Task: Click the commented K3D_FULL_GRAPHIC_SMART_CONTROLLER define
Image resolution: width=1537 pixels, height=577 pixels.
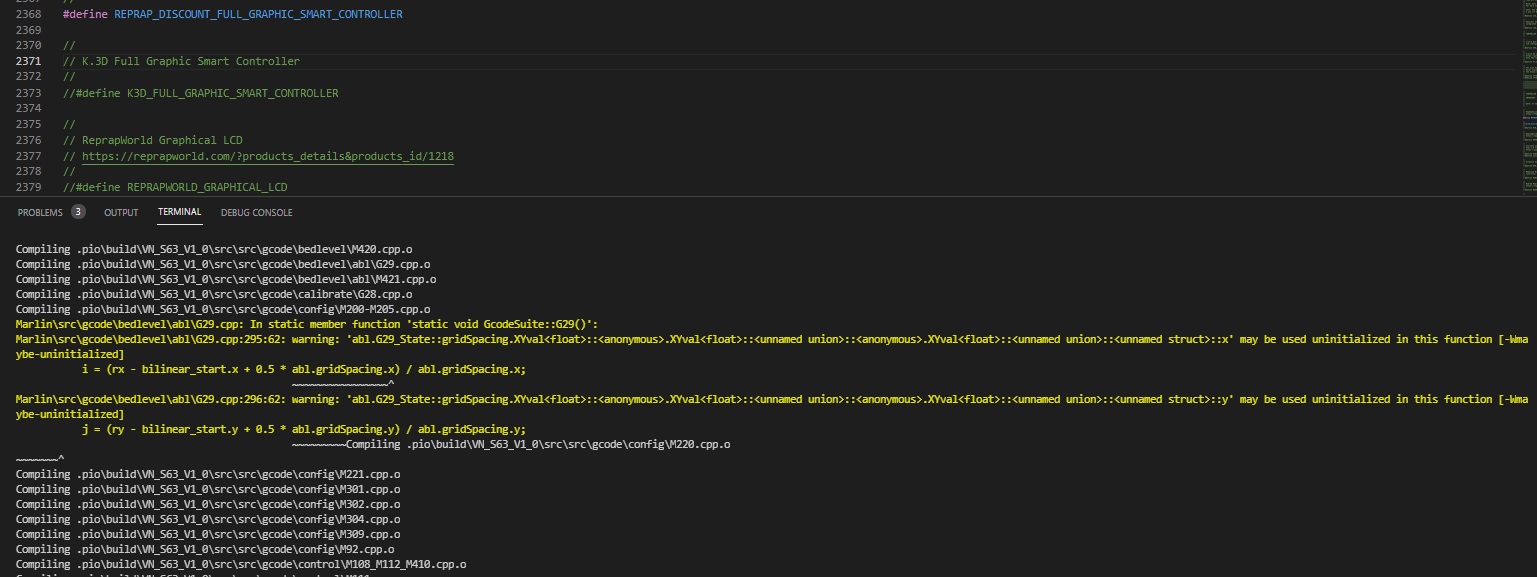Action: coord(200,93)
